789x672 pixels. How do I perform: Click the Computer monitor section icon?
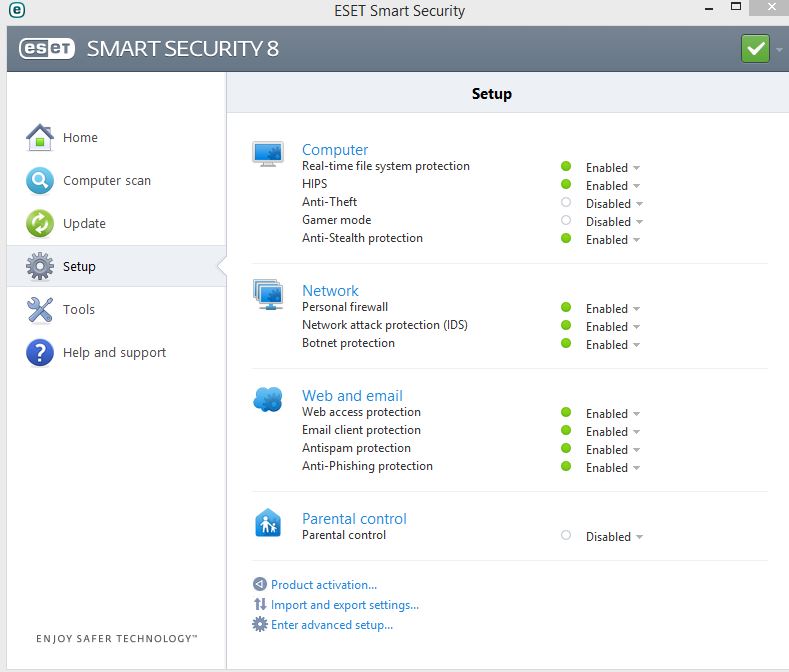point(268,154)
